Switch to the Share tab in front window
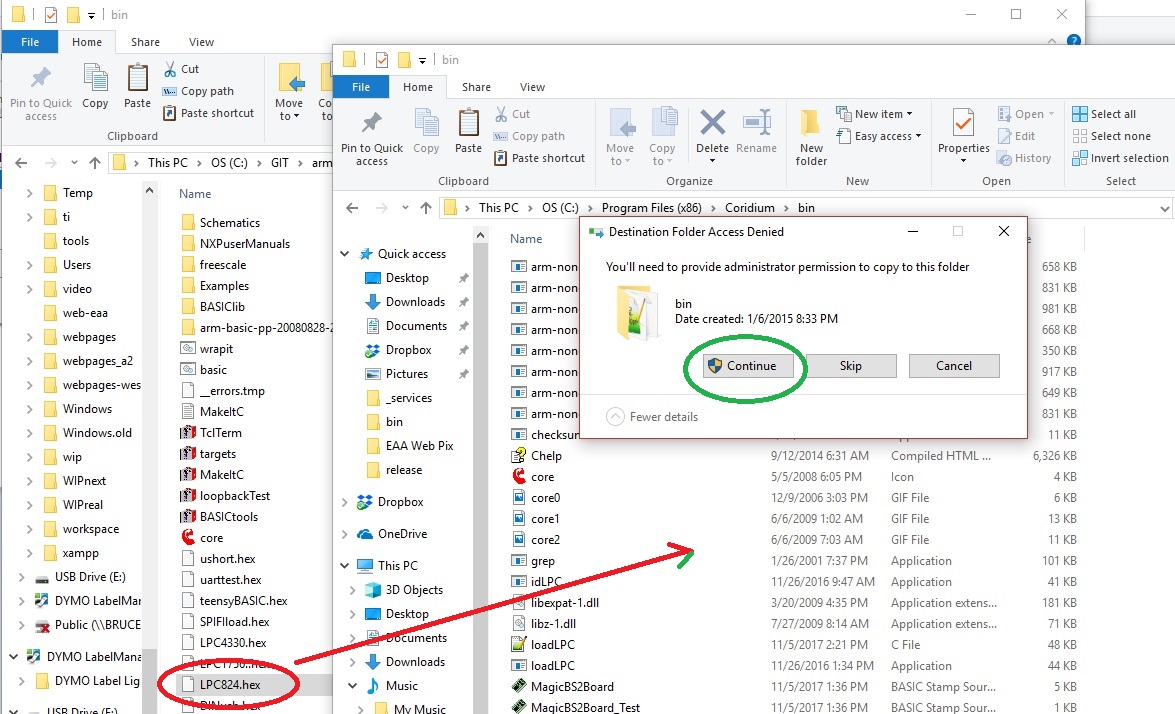 point(476,87)
